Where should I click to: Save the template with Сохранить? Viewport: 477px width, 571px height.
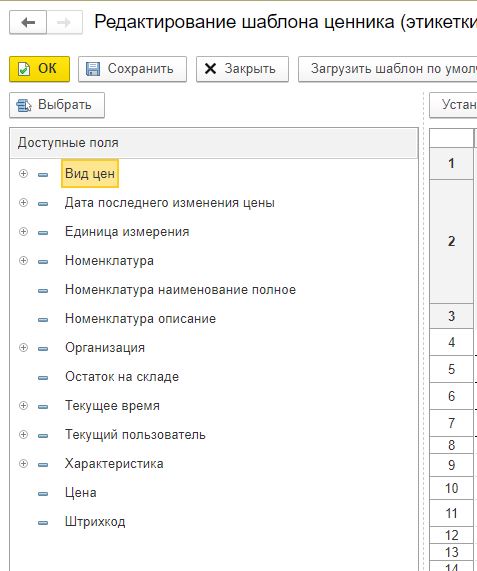[132, 69]
